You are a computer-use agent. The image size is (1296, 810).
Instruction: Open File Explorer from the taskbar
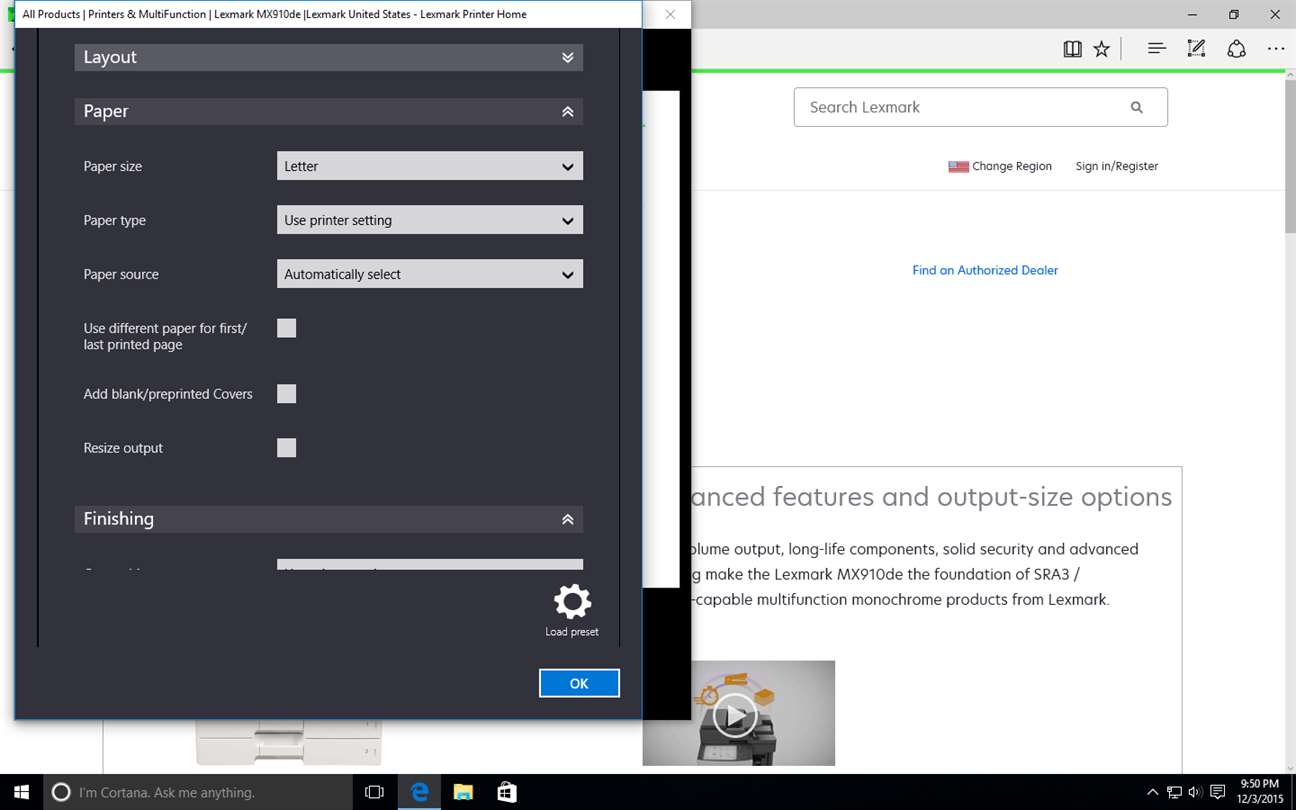(x=463, y=792)
